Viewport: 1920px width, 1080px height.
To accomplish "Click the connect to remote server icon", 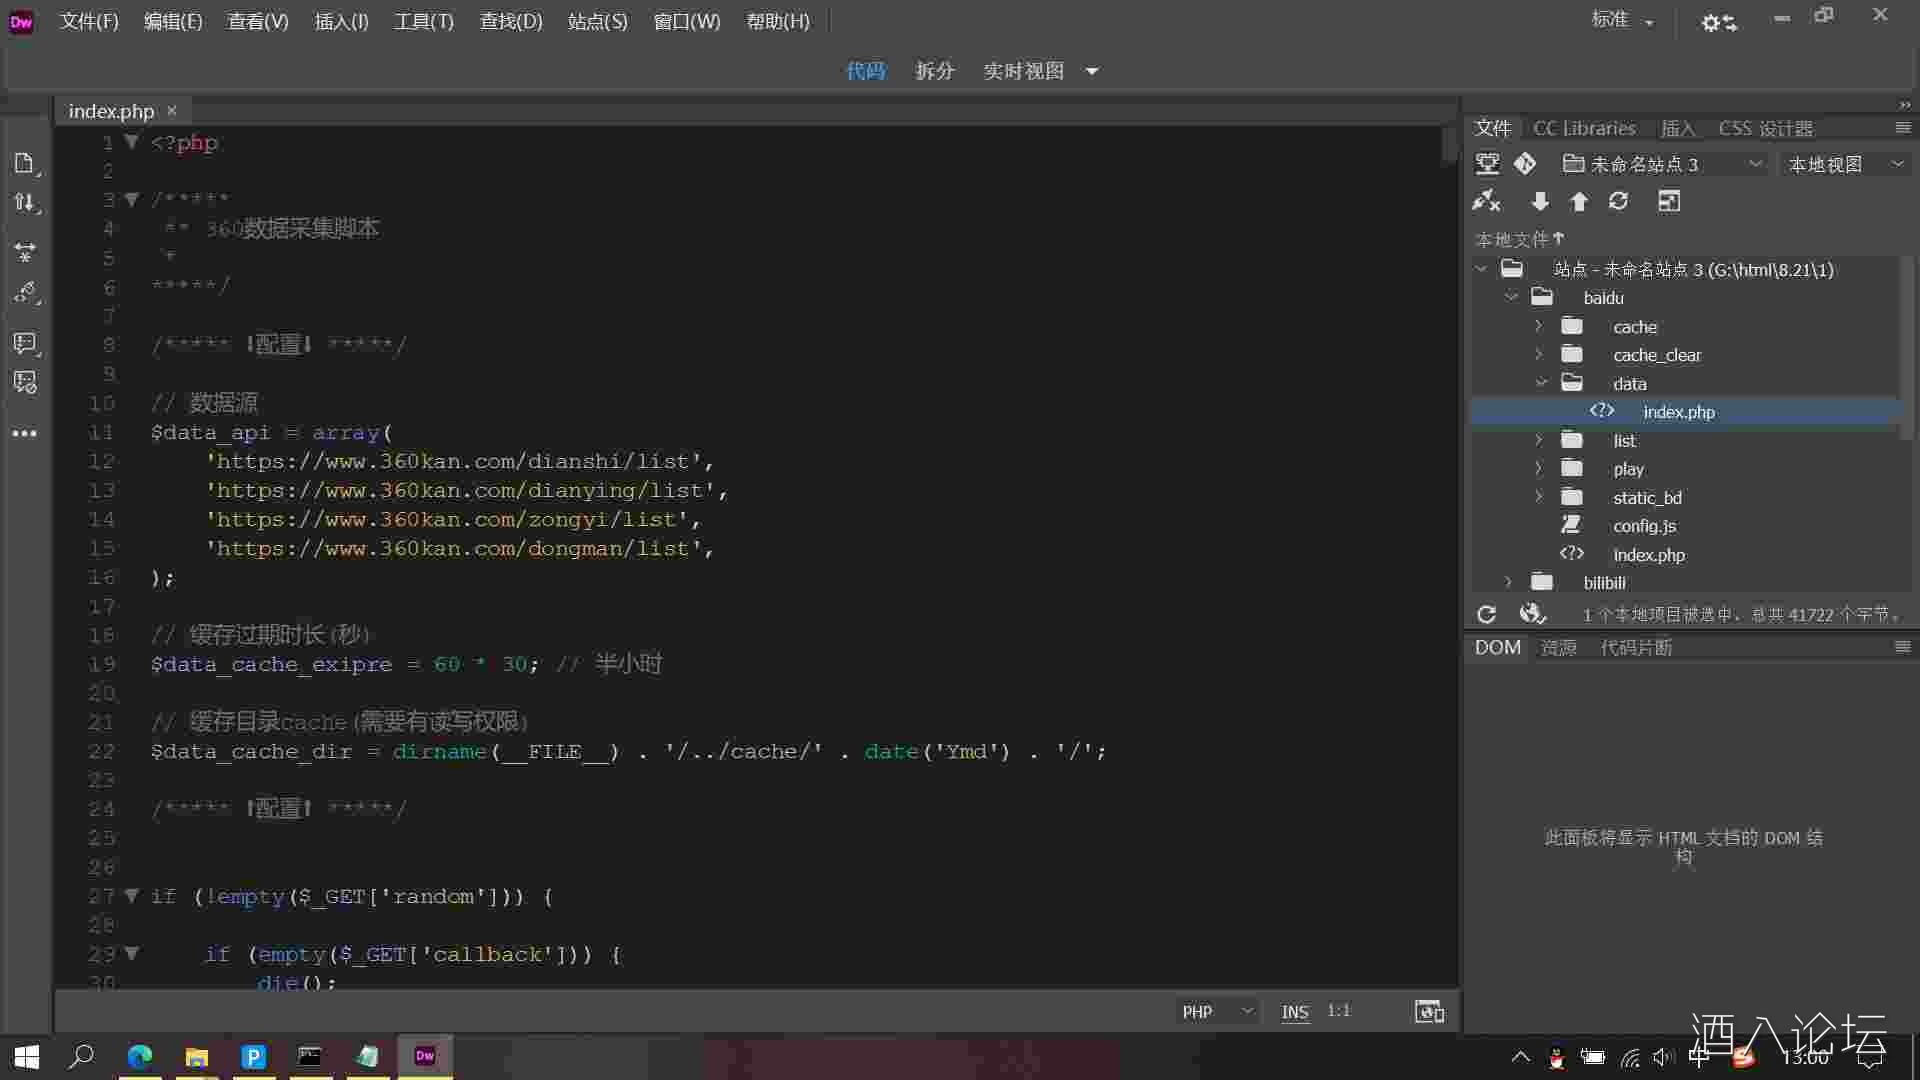I will [x=1486, y=202].
